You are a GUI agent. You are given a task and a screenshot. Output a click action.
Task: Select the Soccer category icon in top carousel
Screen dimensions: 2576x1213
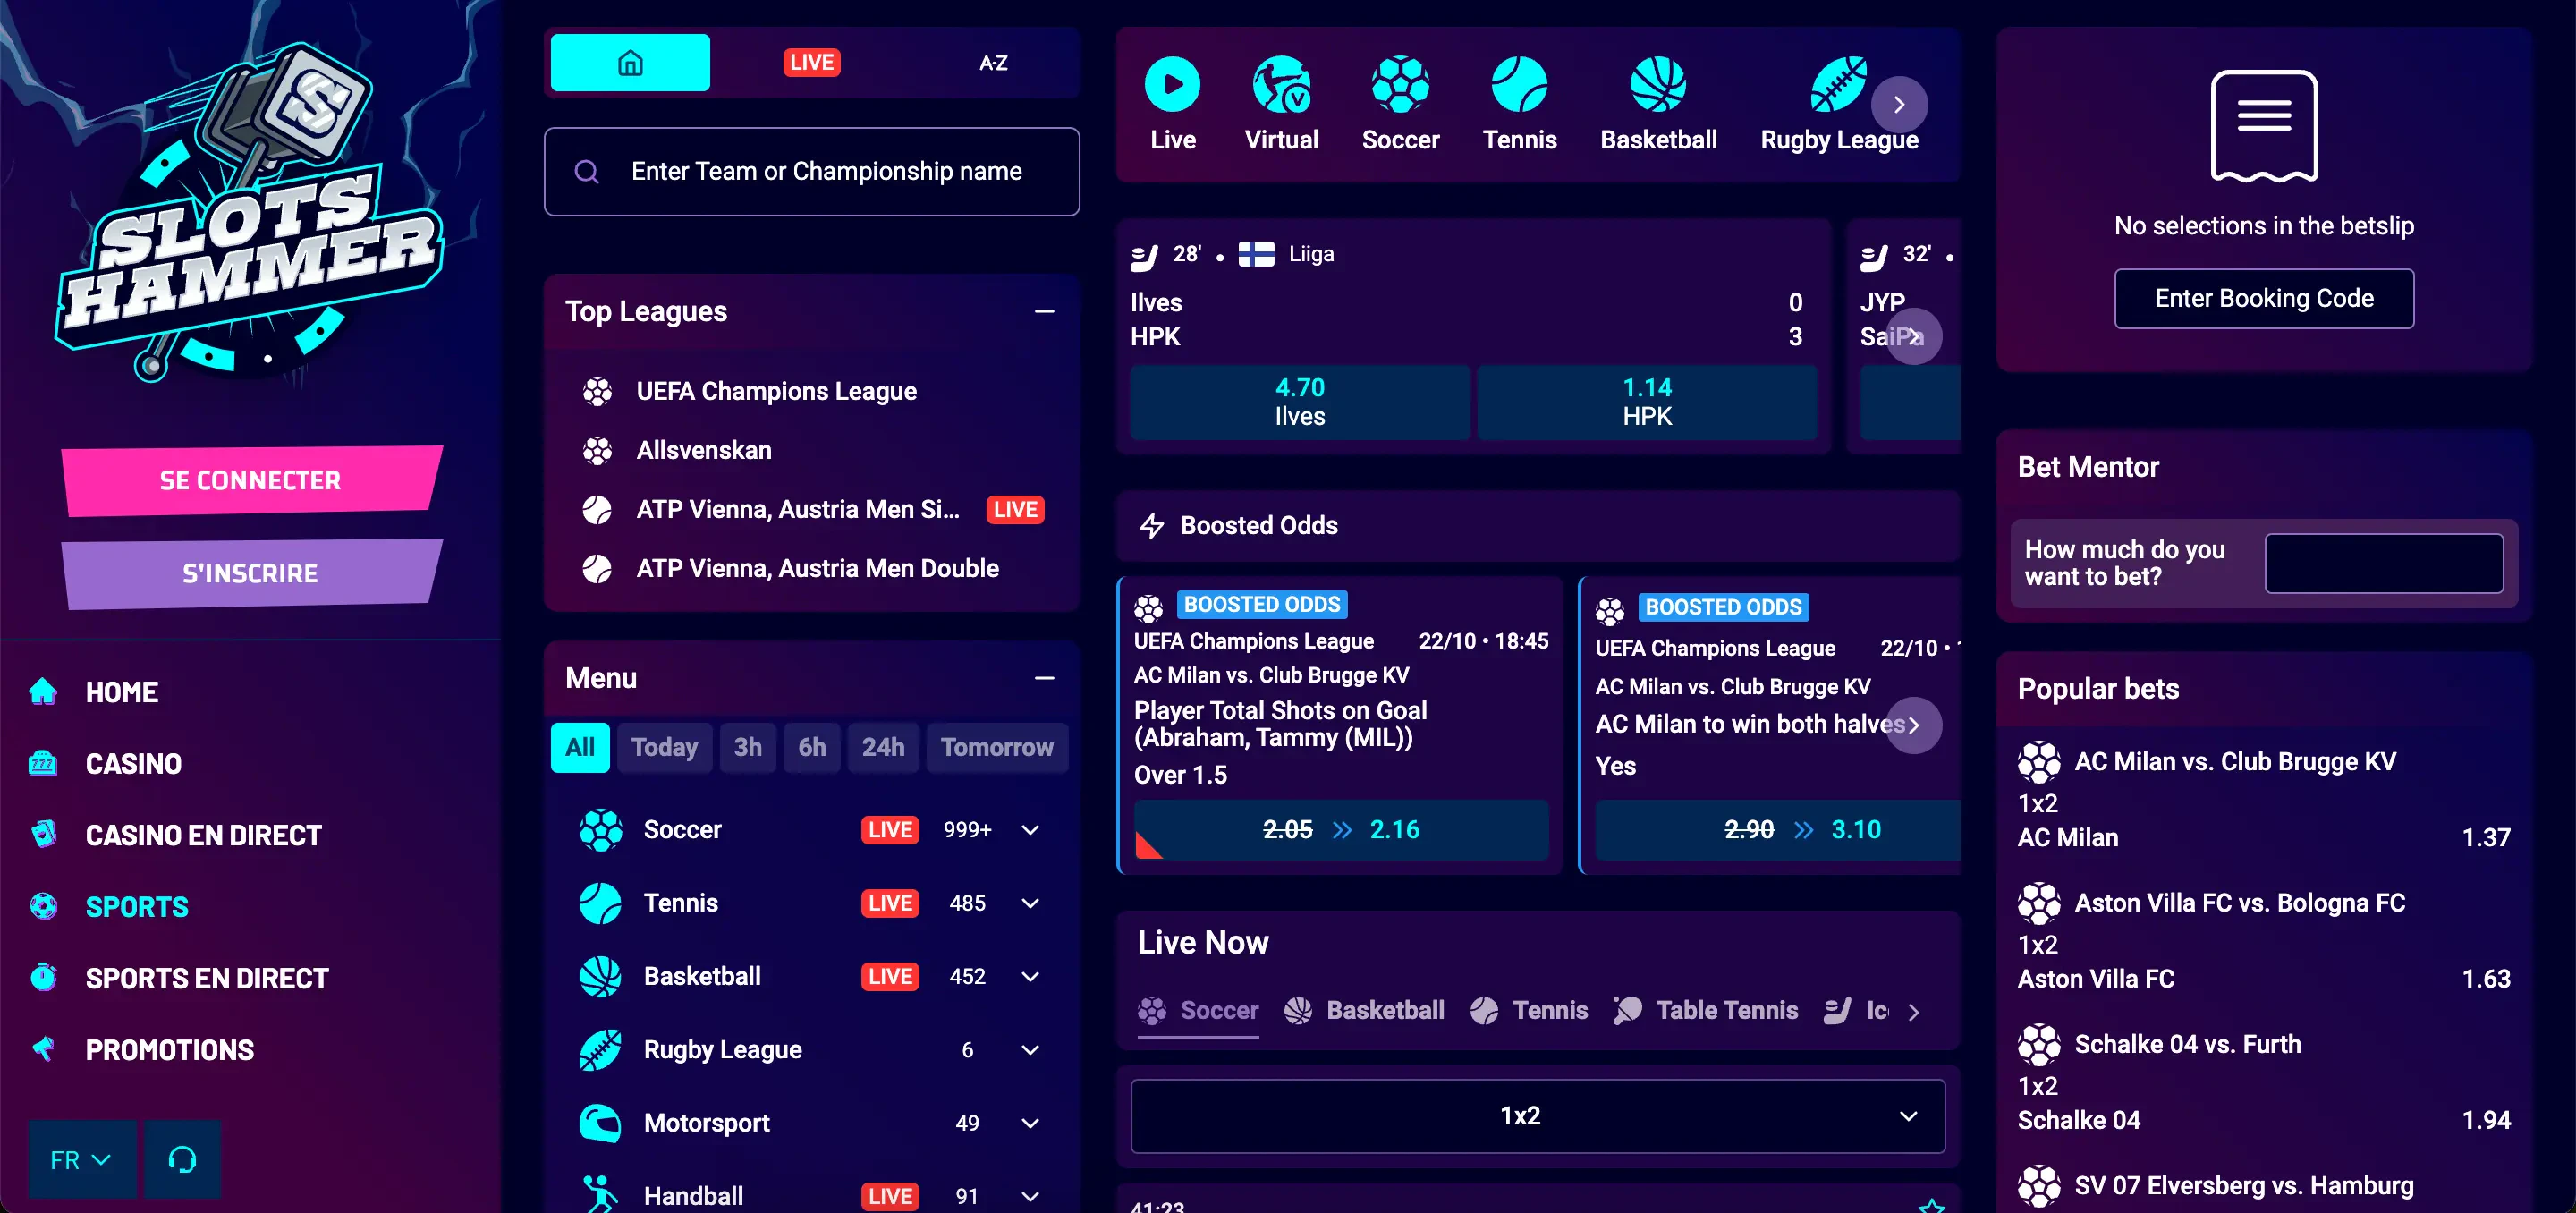click(x=1400, y=85)
